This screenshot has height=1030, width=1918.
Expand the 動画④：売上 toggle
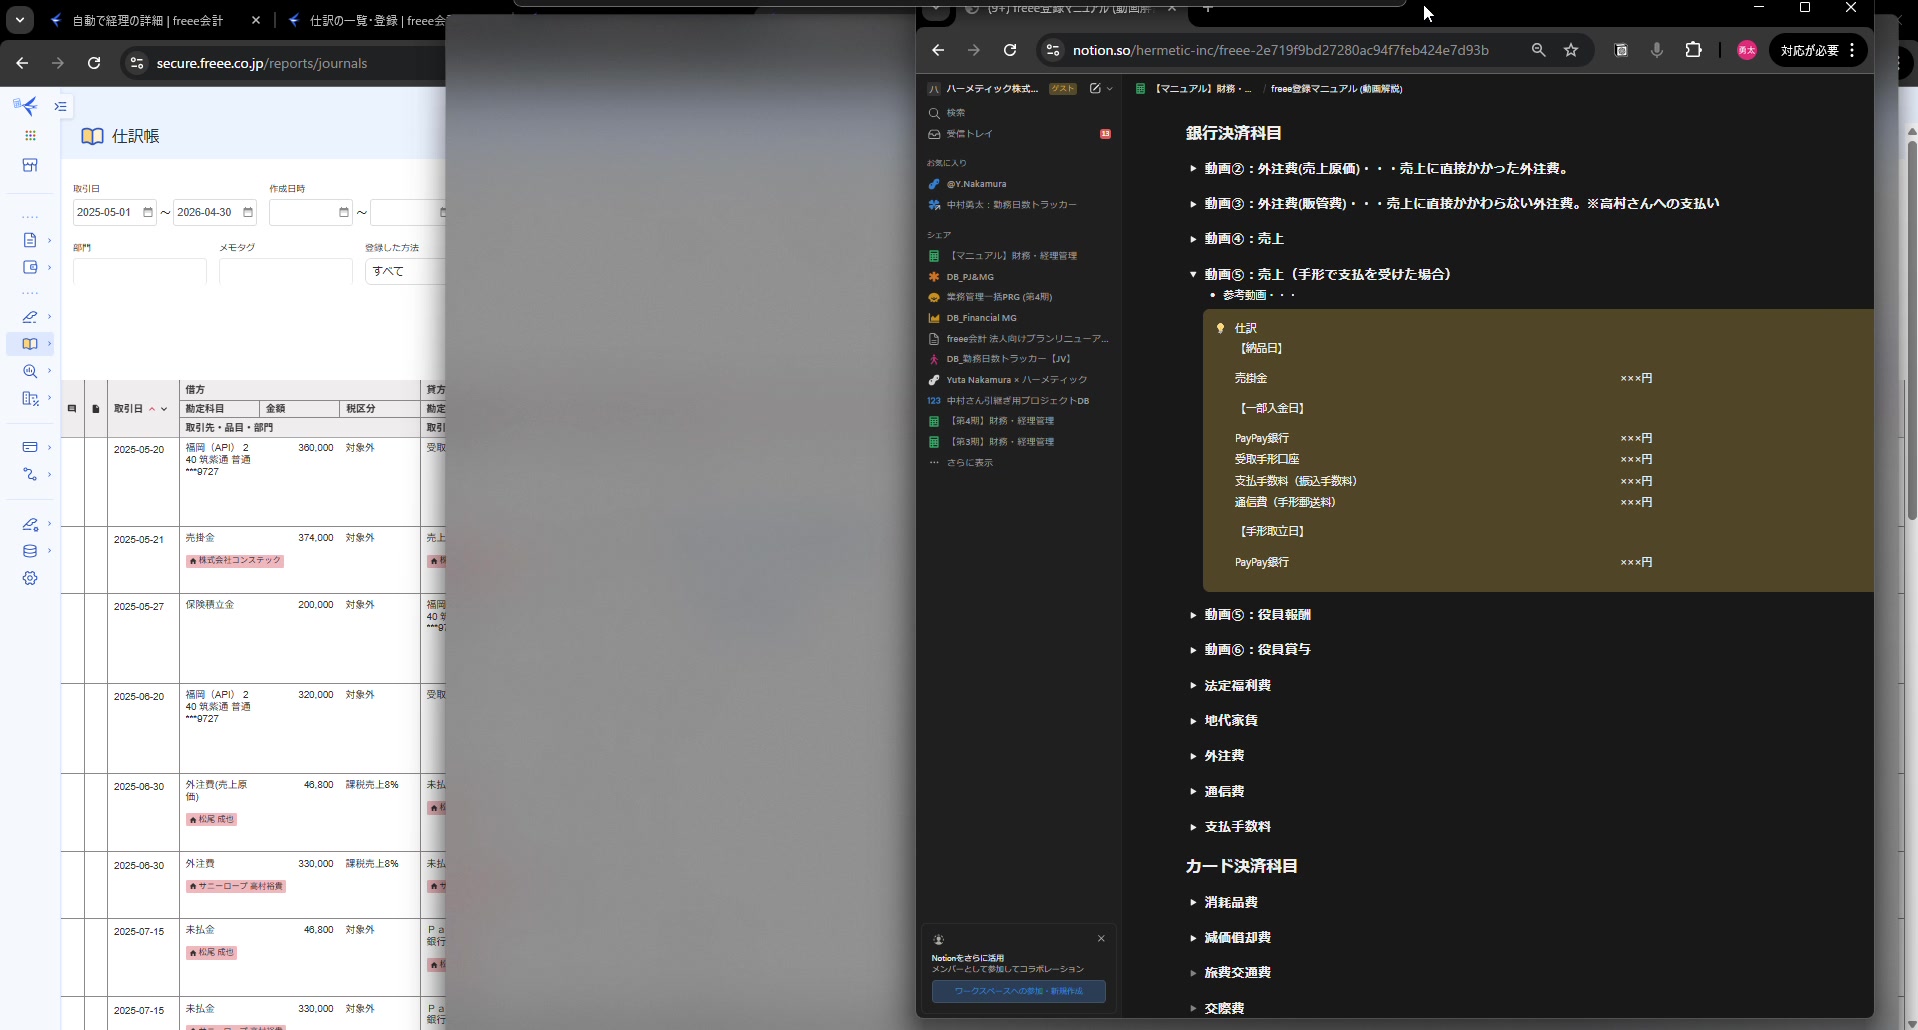coord(1193,239)
